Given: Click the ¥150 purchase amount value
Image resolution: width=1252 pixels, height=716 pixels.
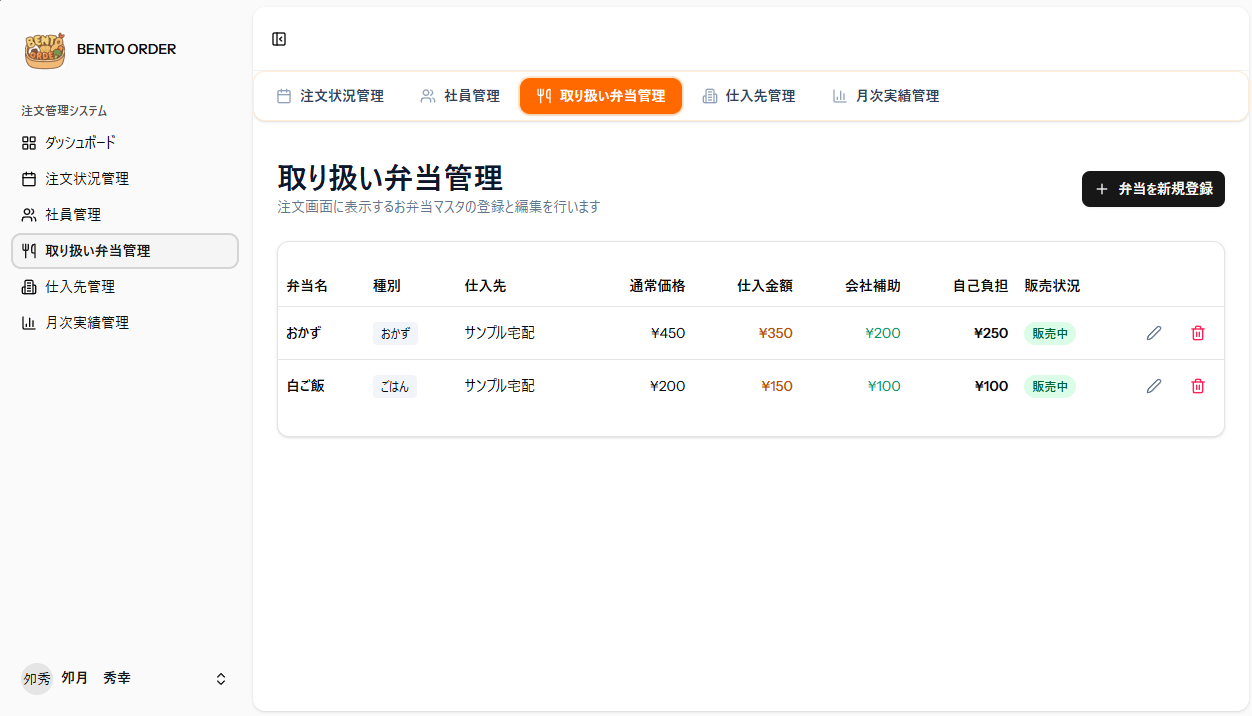Looking at the screenshot, I should pyautogui.click(x=777, y=386).
